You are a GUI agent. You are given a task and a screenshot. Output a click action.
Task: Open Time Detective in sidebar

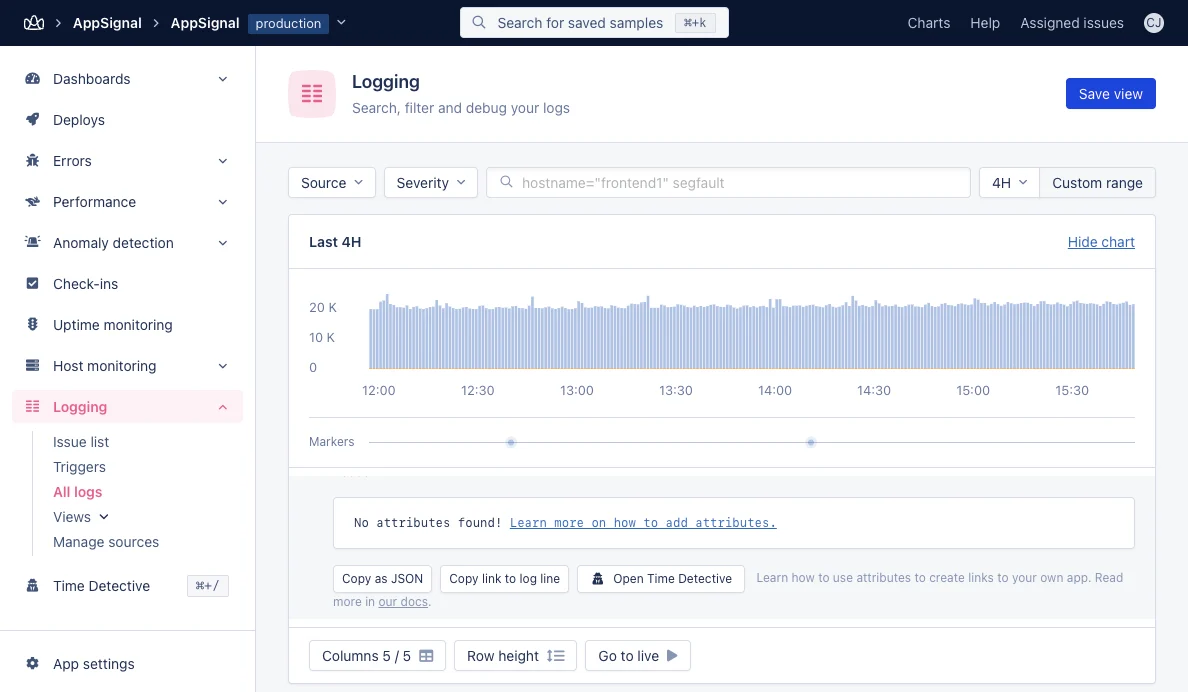point(102,586)
